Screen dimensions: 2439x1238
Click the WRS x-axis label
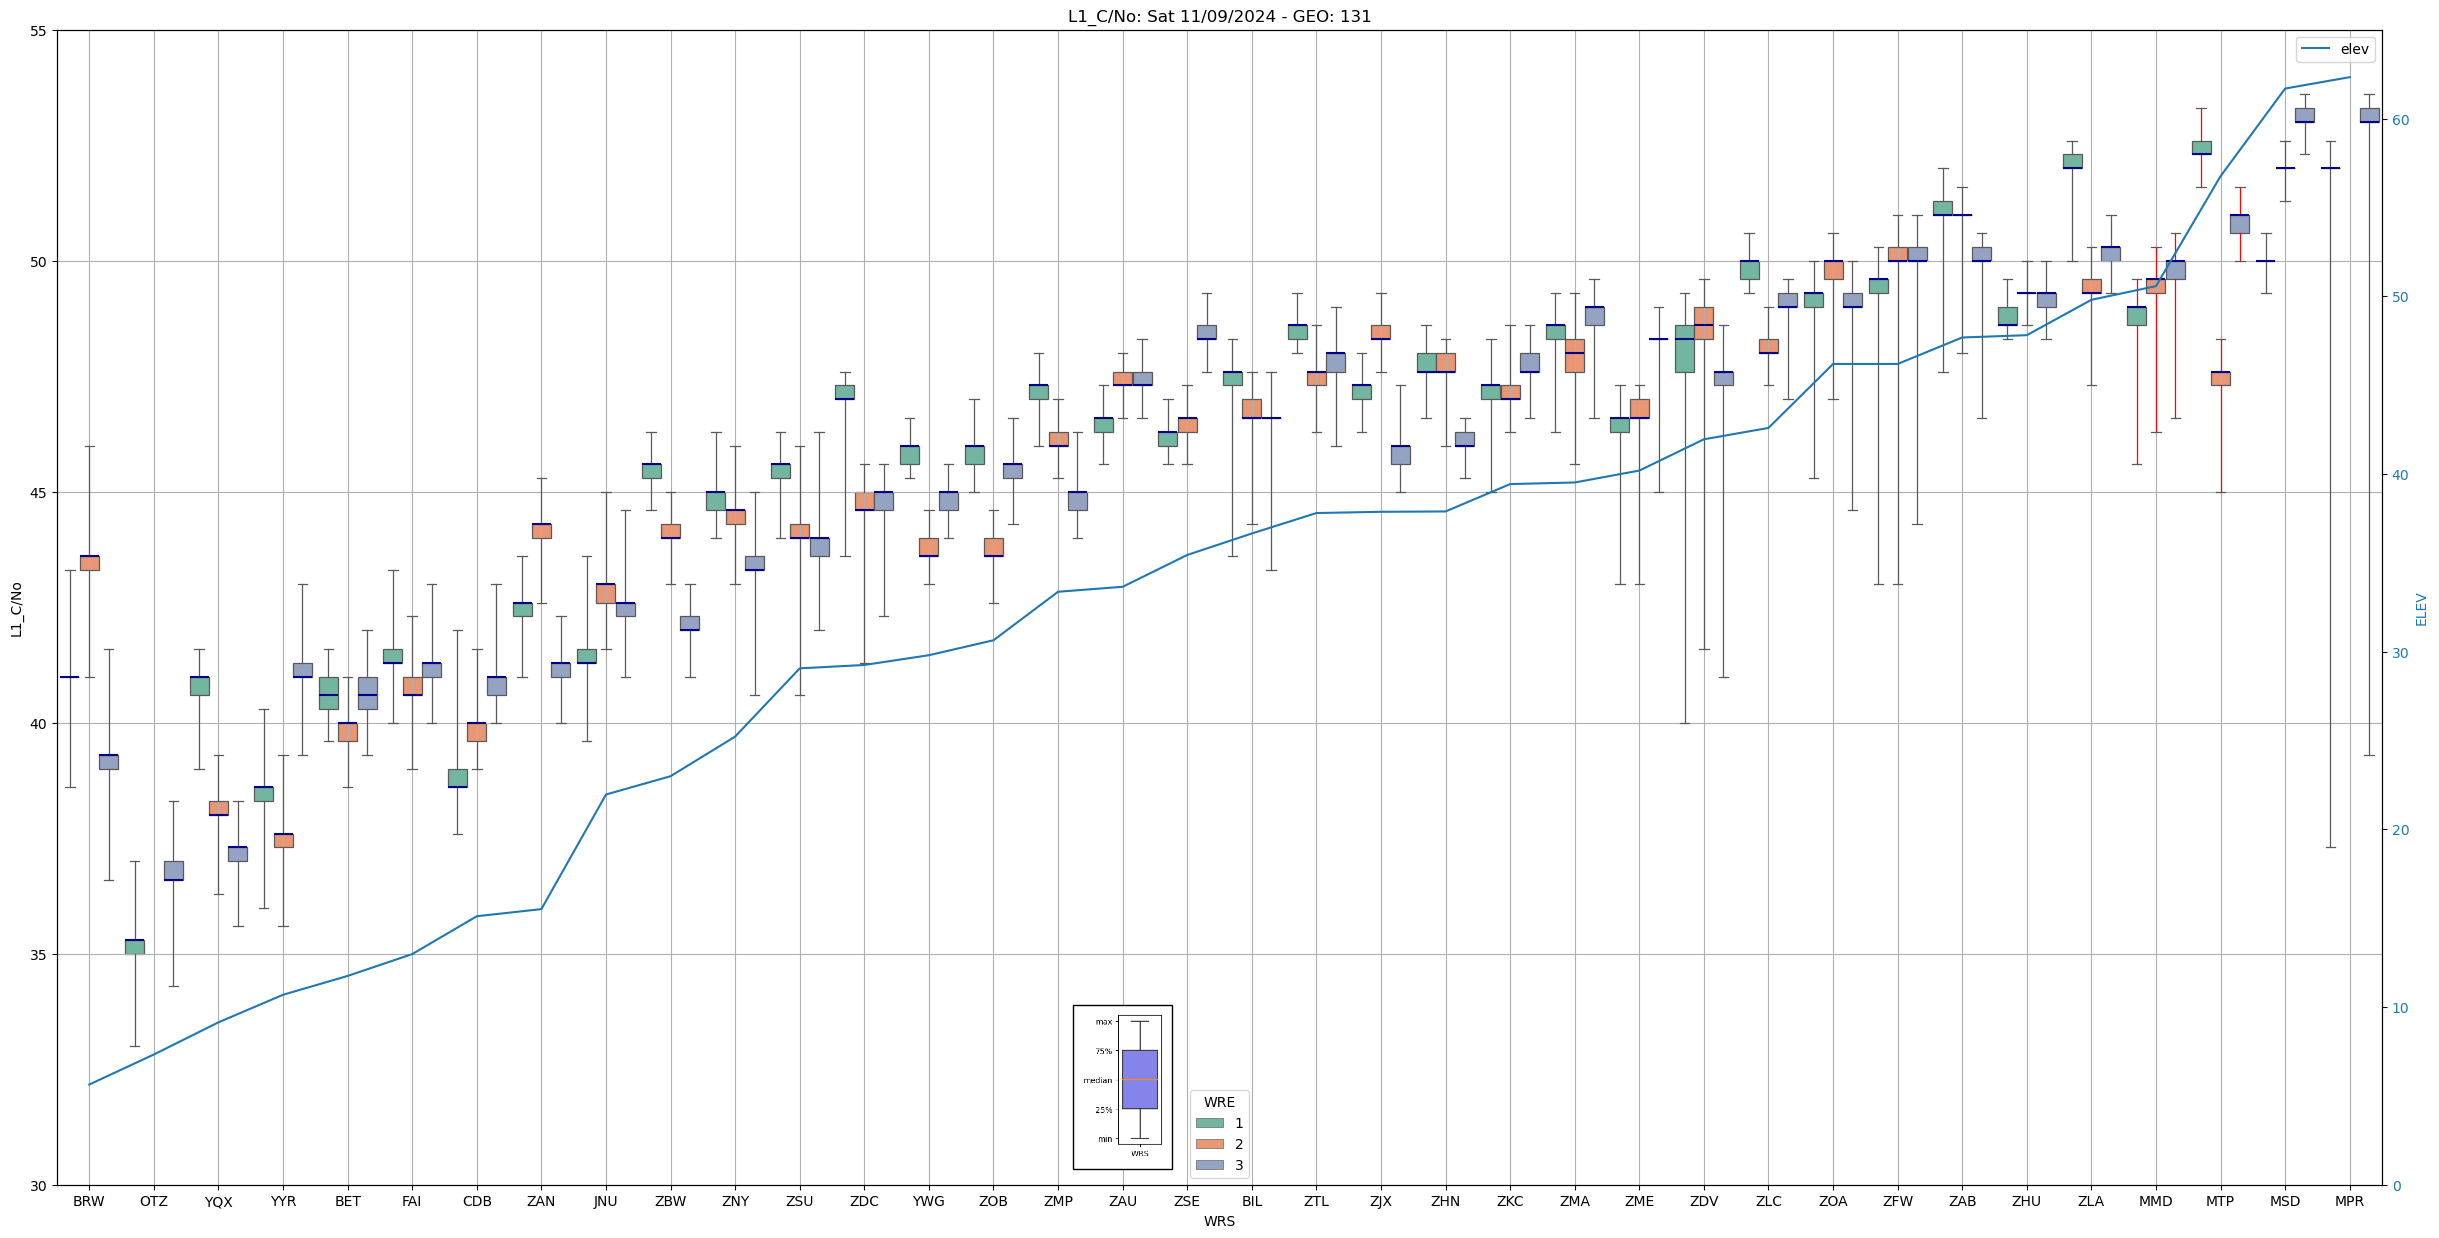[1219, 1221]
